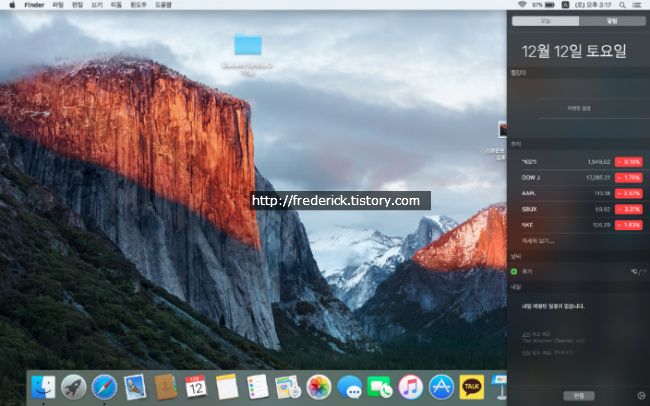Open App Store icon in Dock
The height and width of the screenshot is (406, 650).
click(x=441, y=387)
